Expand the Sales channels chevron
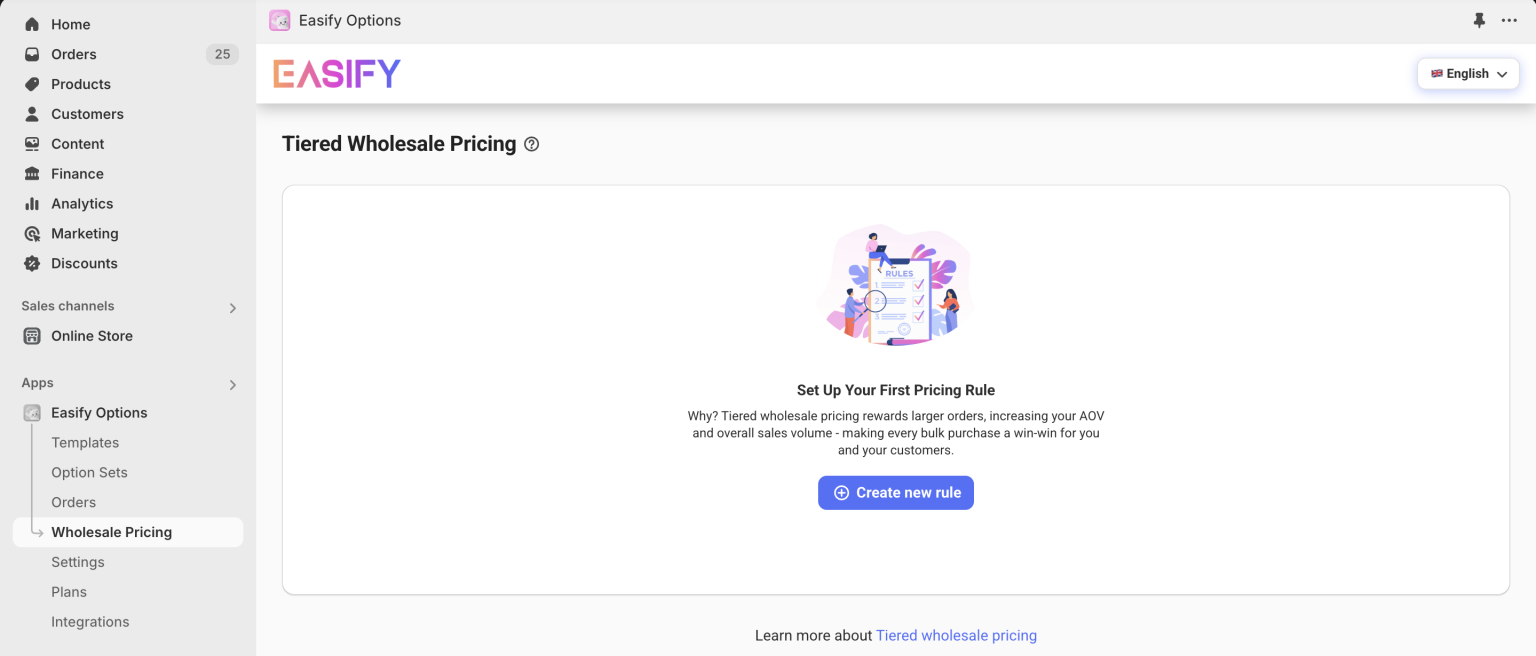 click(x=232, y=308)
